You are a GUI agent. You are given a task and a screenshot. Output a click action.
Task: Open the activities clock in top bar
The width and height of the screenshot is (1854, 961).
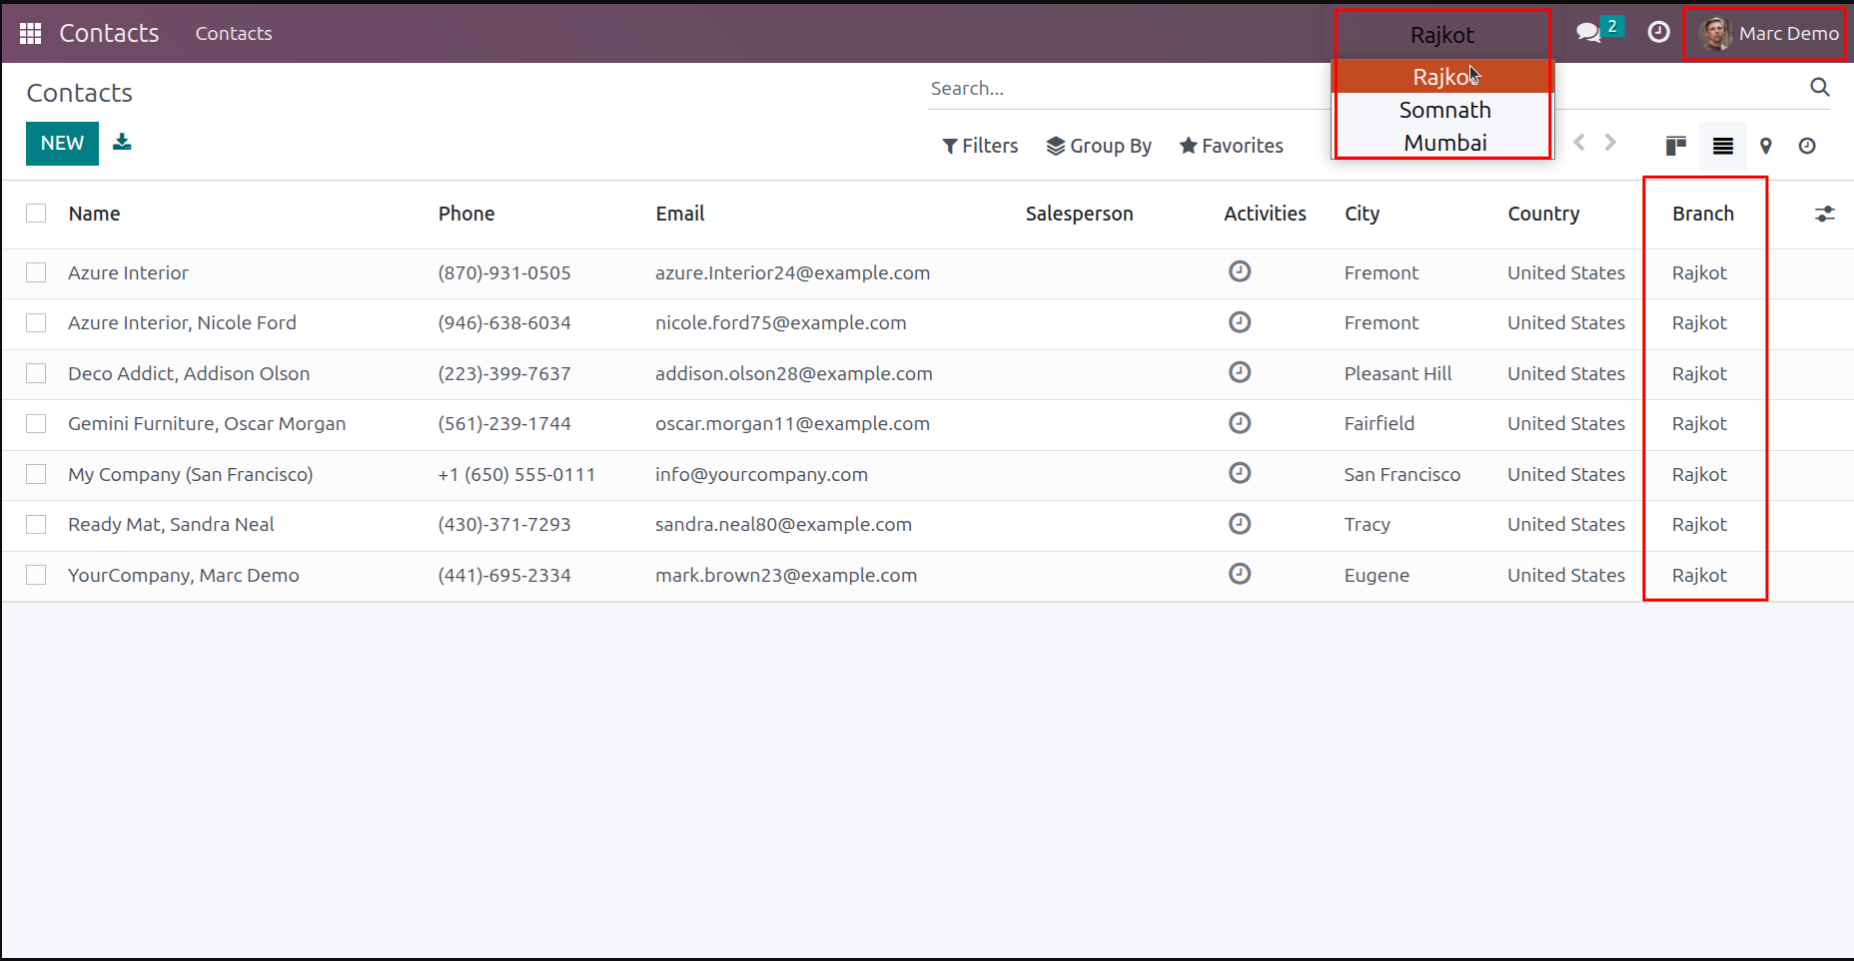(x=1658, y=32)
